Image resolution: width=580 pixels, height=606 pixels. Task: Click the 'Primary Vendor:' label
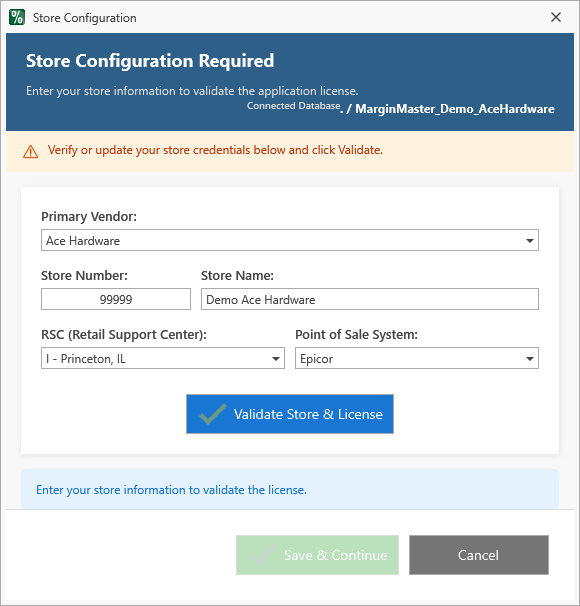tap(89, 217)
